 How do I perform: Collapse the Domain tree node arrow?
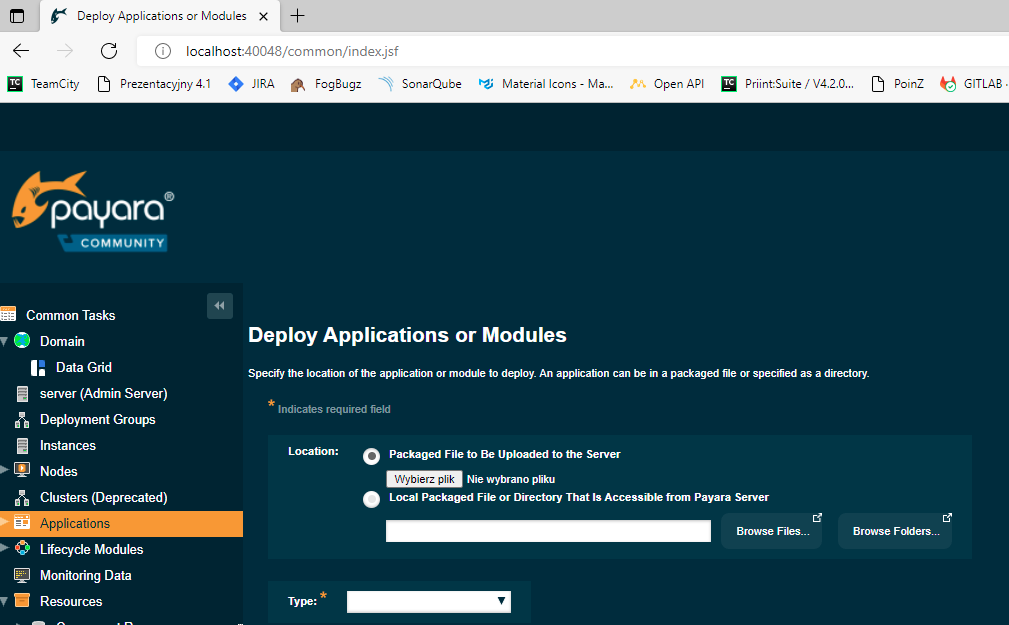pyautogui.click(x=5, y=341)
